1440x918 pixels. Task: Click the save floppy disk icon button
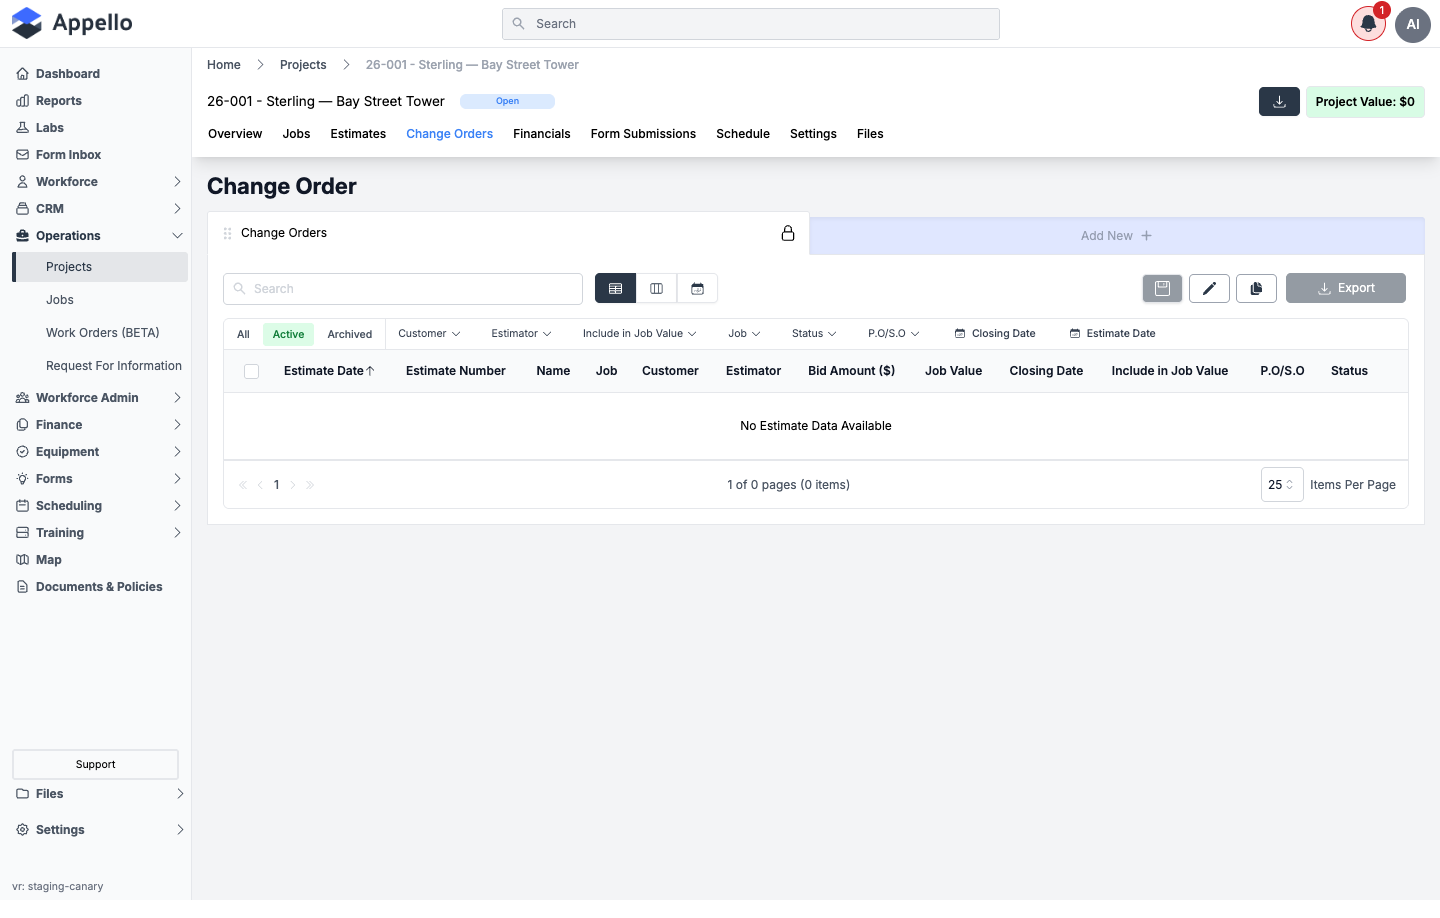pyautogui.click(x=1162, y=288)
